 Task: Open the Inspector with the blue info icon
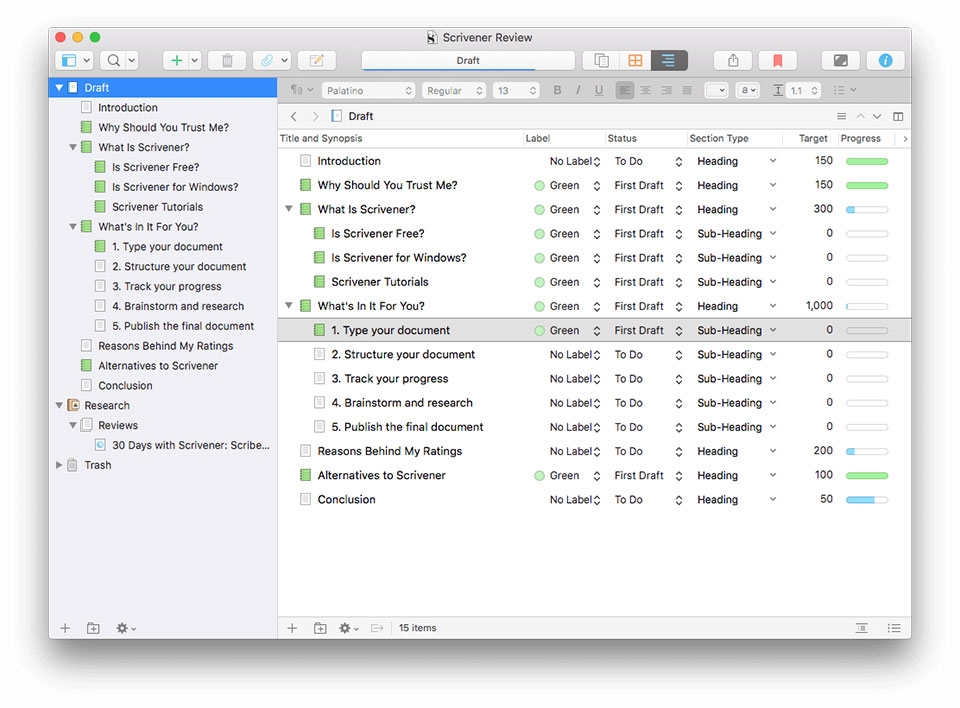point(885,60)
